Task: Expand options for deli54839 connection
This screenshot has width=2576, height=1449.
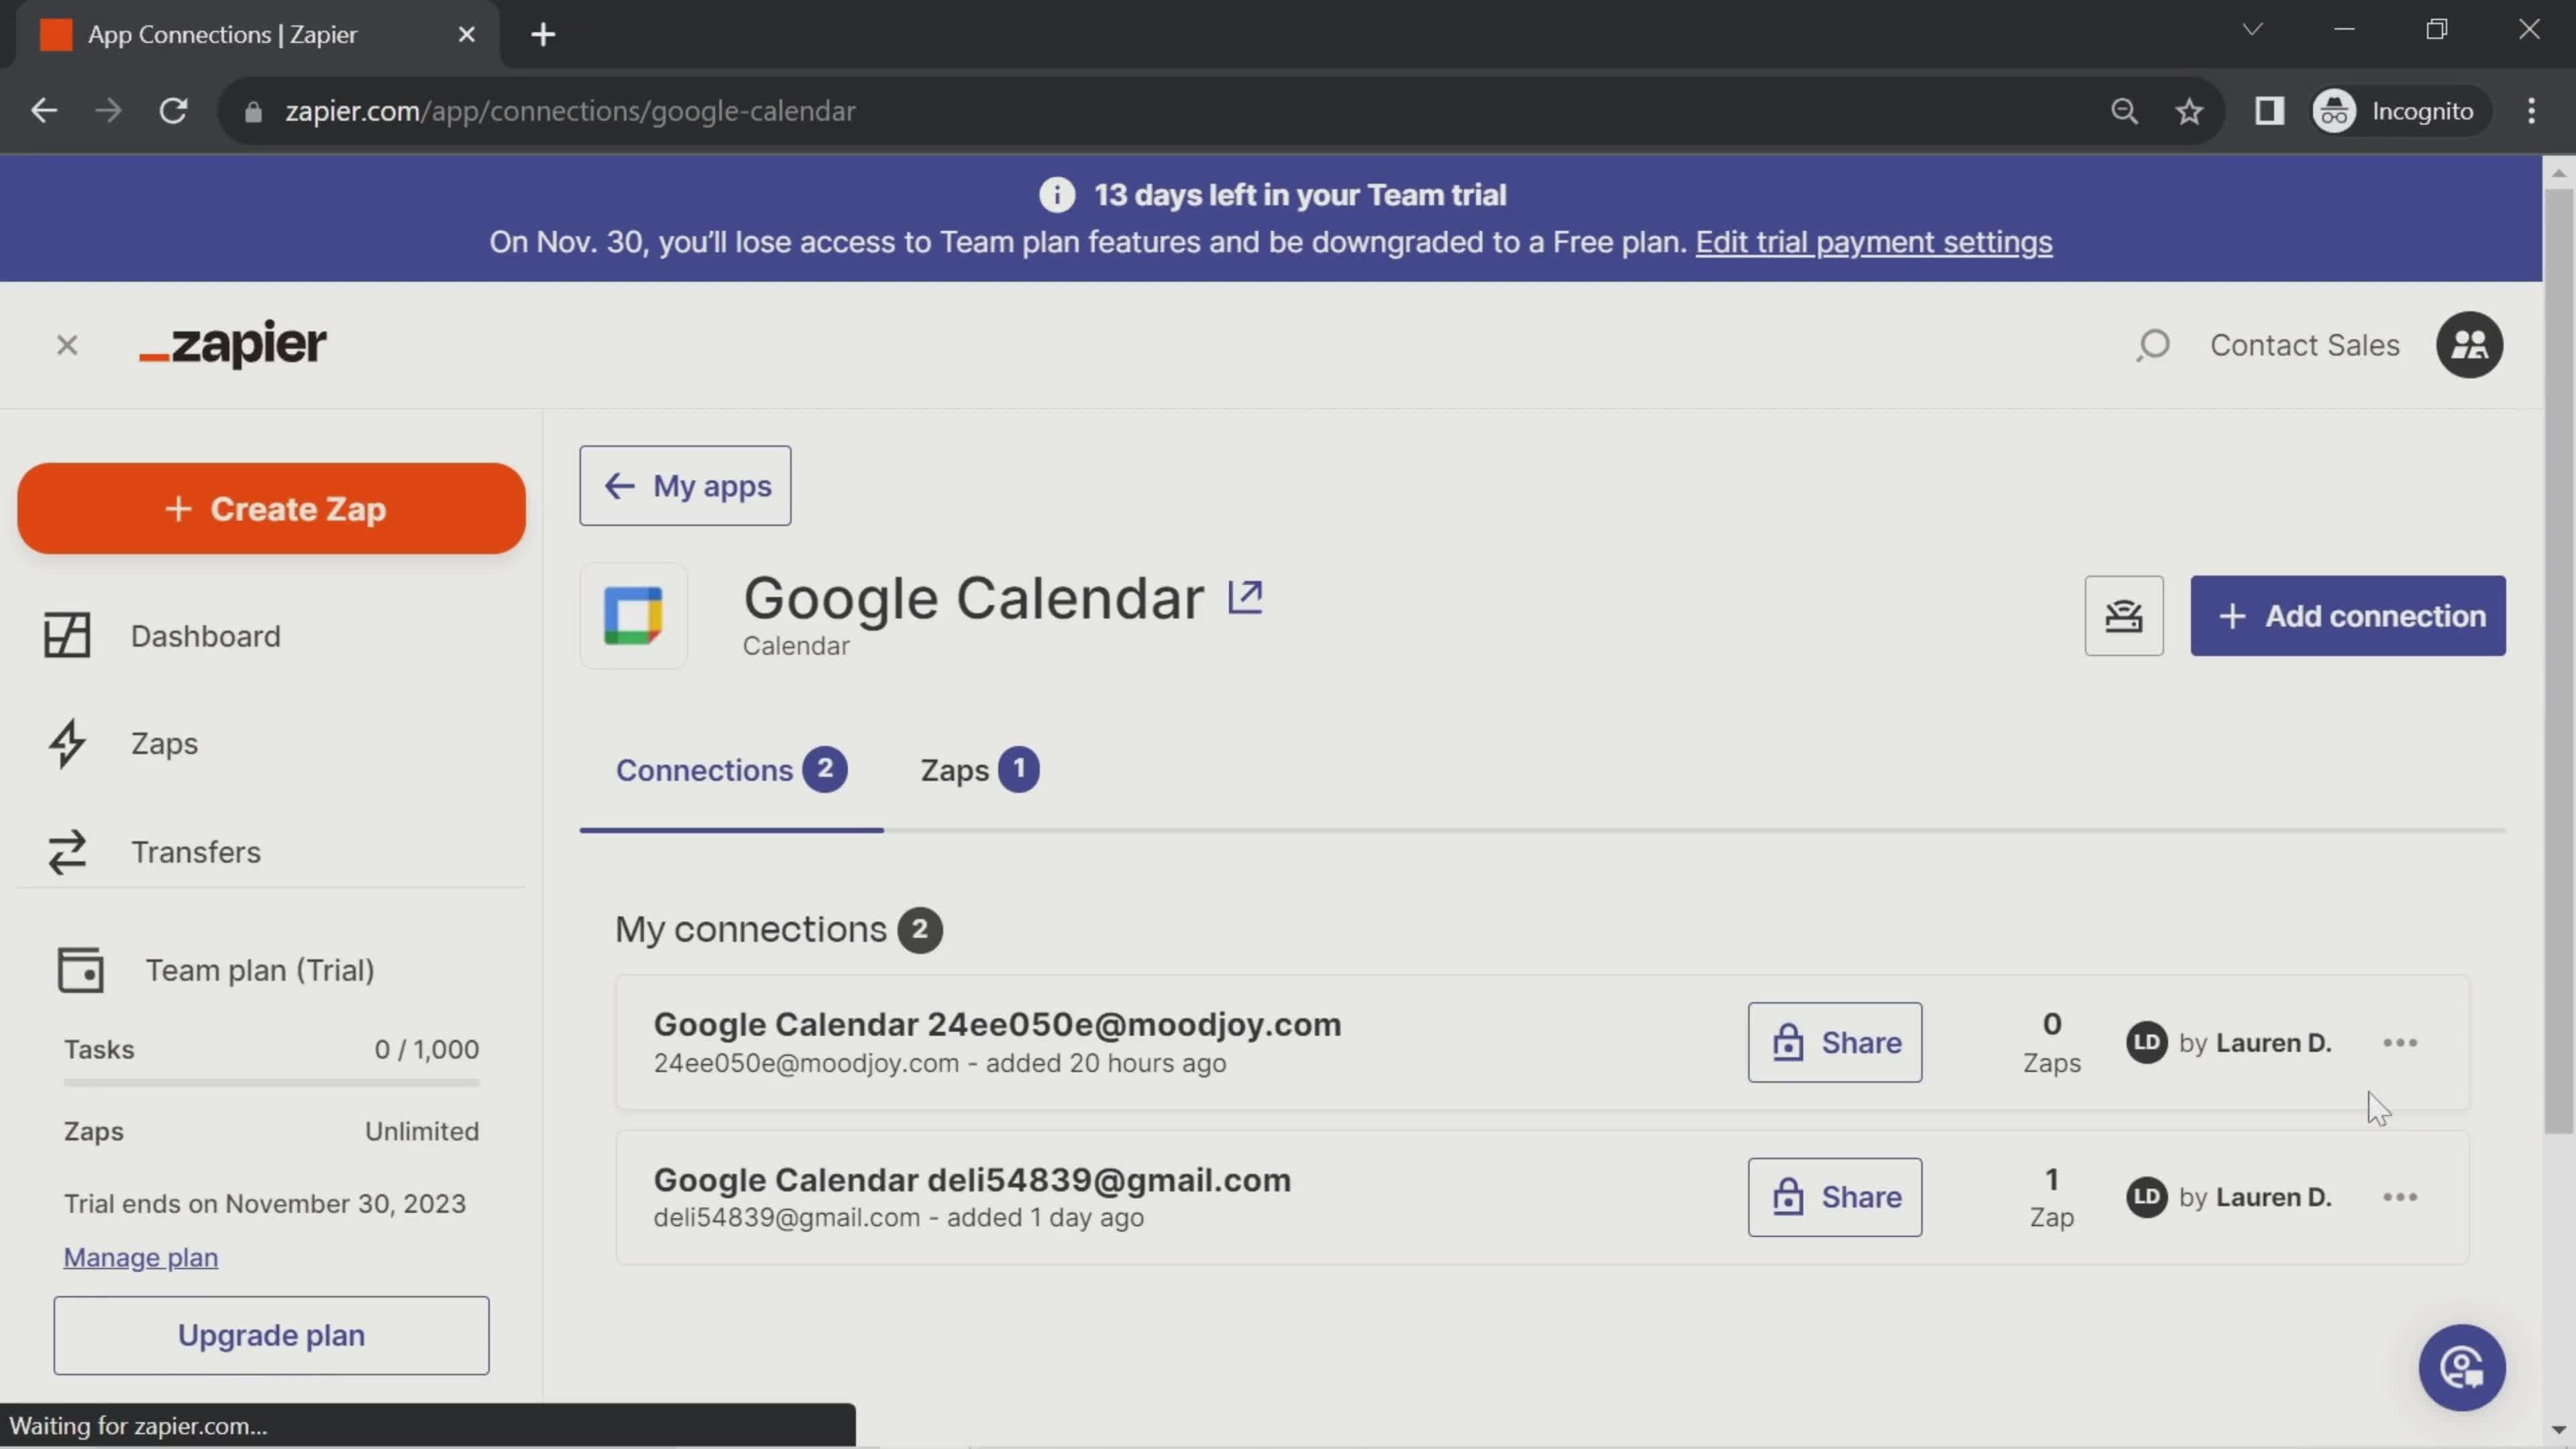Action: [2401, 1196]
